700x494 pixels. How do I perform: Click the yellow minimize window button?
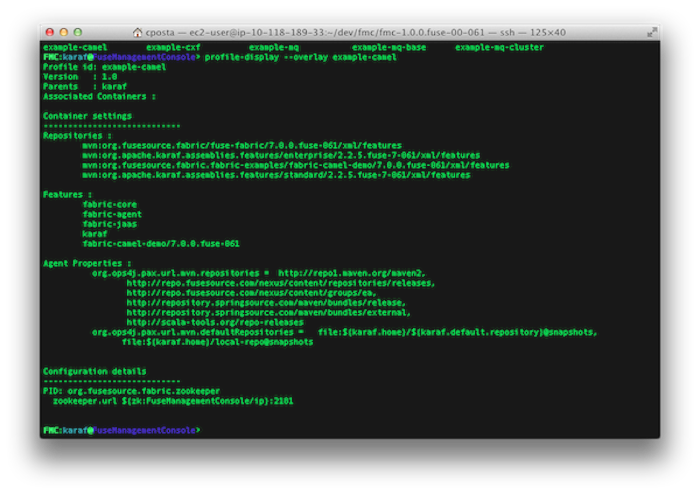(64, 32)
